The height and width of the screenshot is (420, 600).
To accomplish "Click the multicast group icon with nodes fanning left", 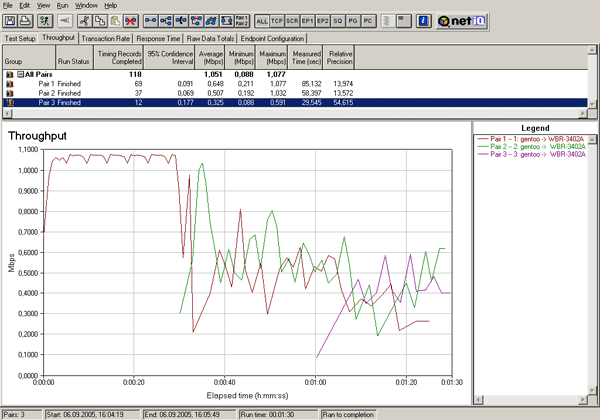I will pos(181,21).
